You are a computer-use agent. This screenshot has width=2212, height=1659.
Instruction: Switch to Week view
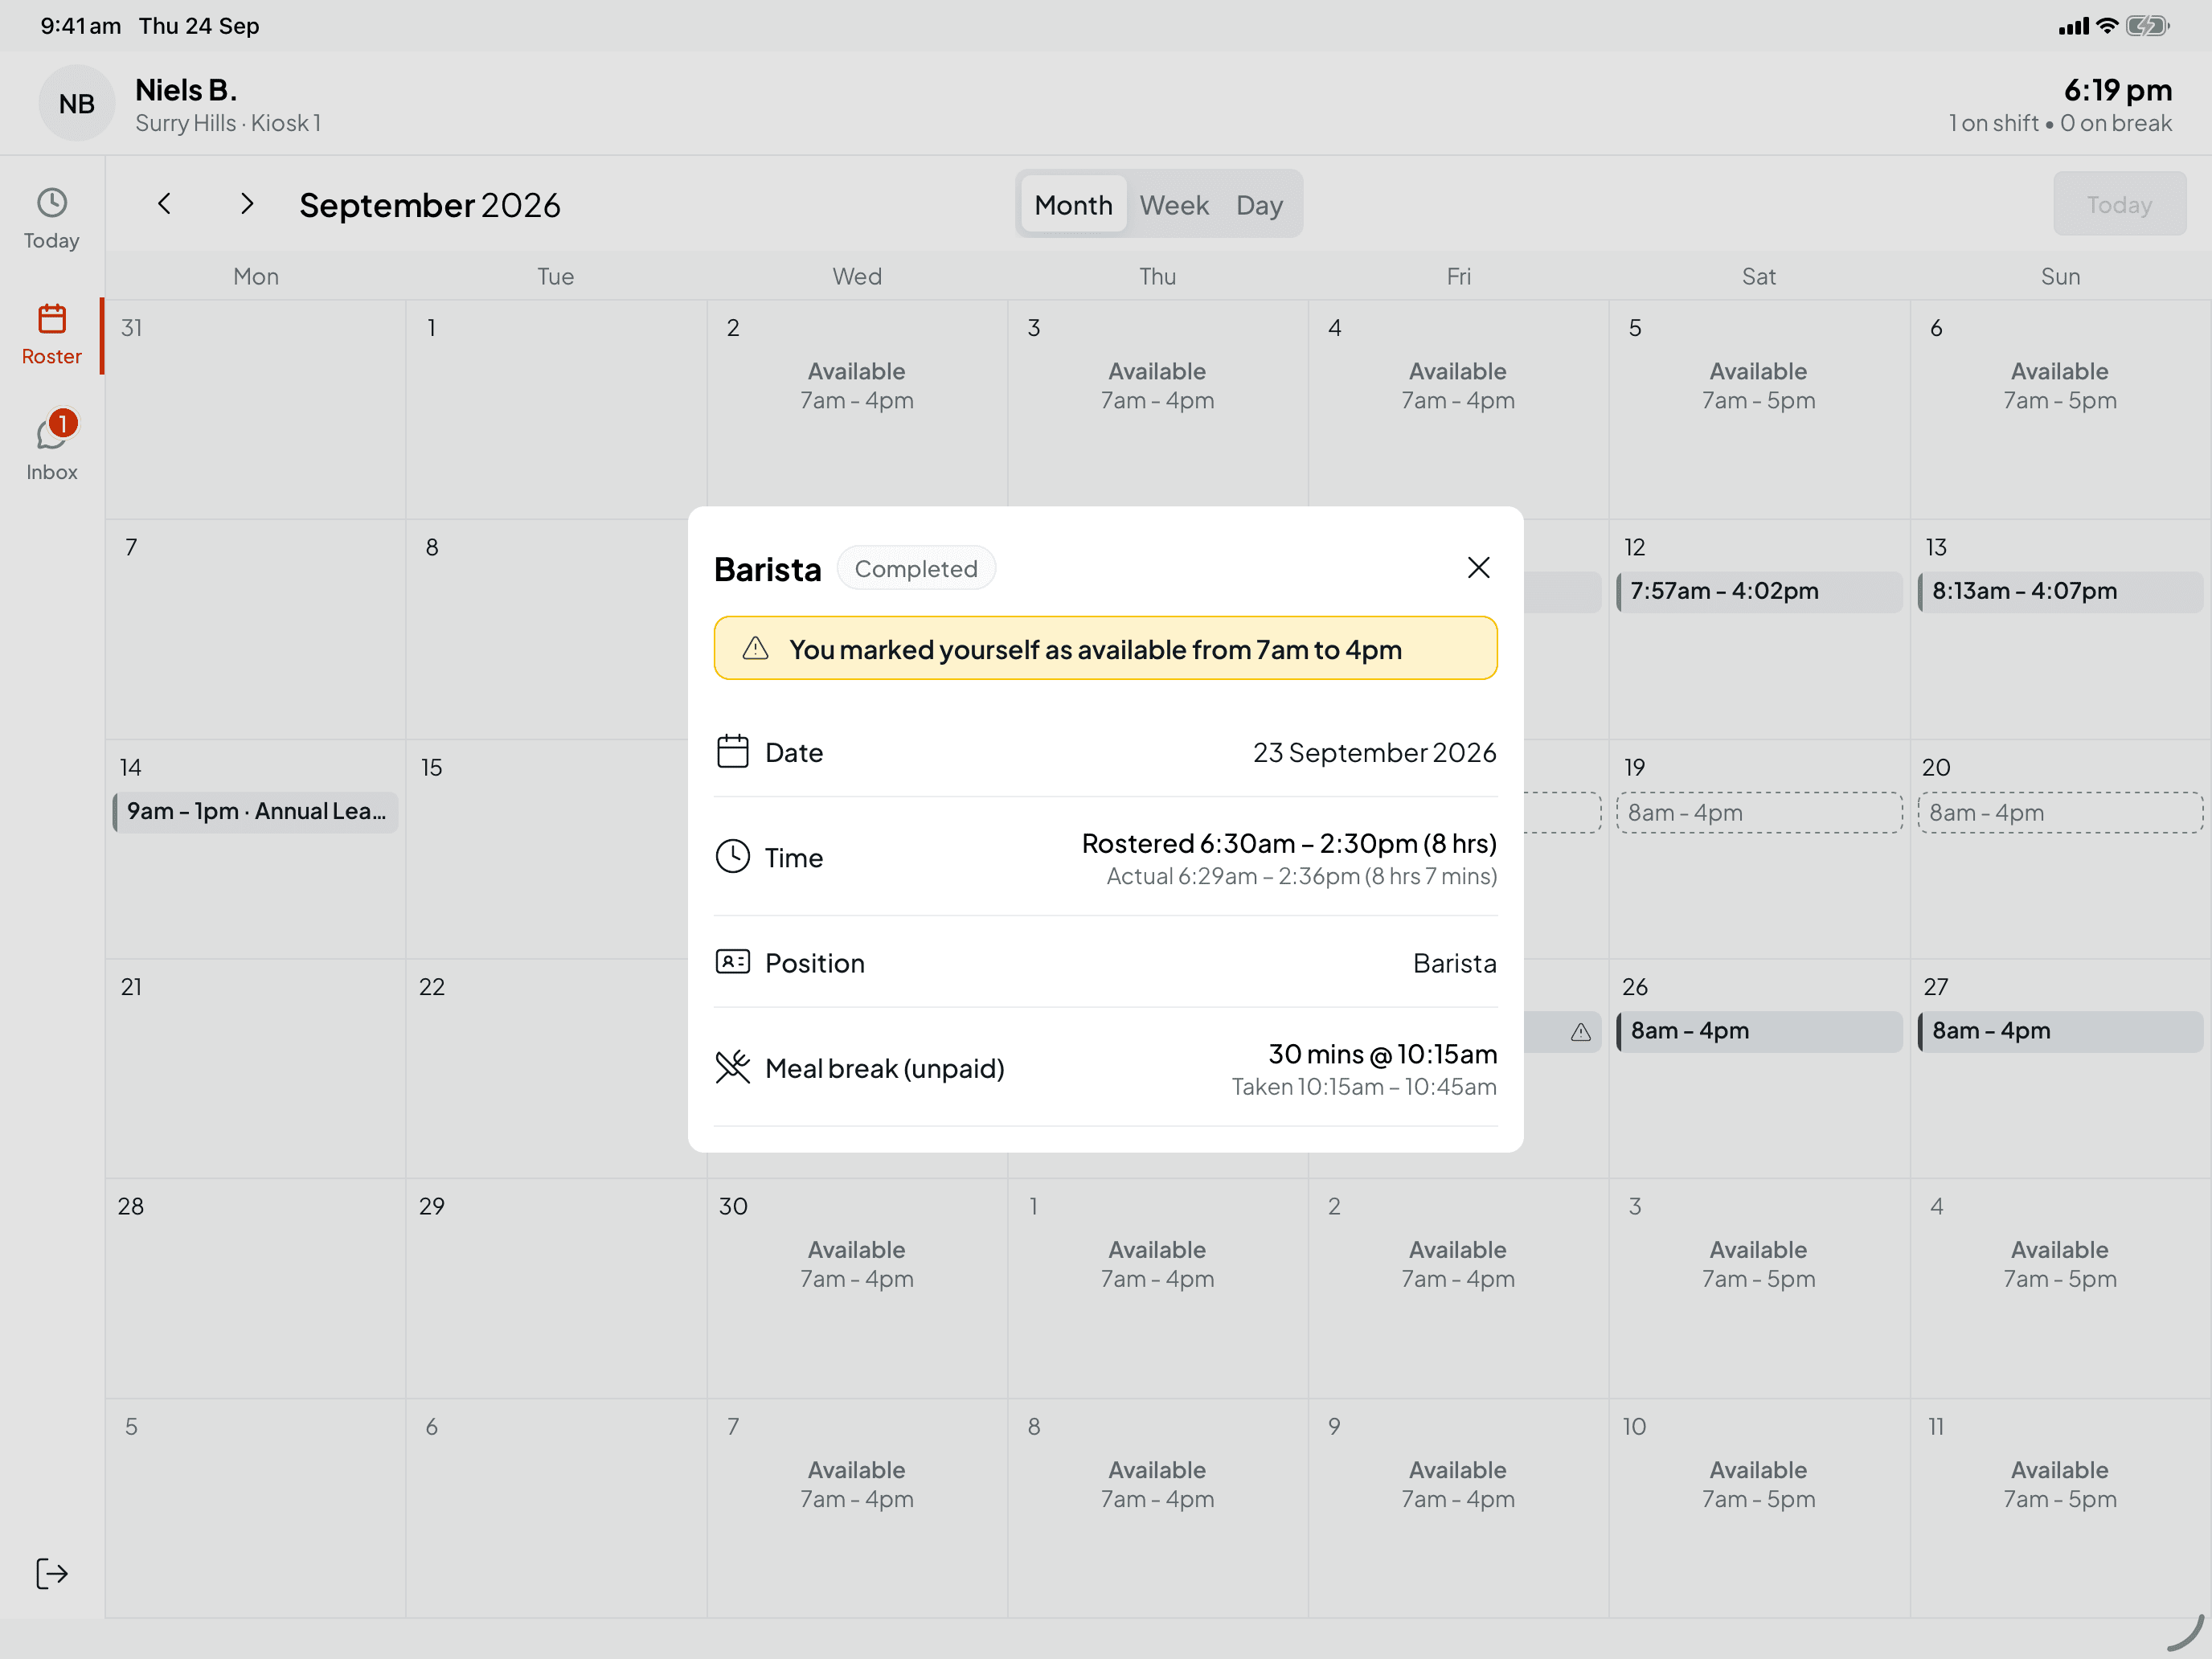1174,205
